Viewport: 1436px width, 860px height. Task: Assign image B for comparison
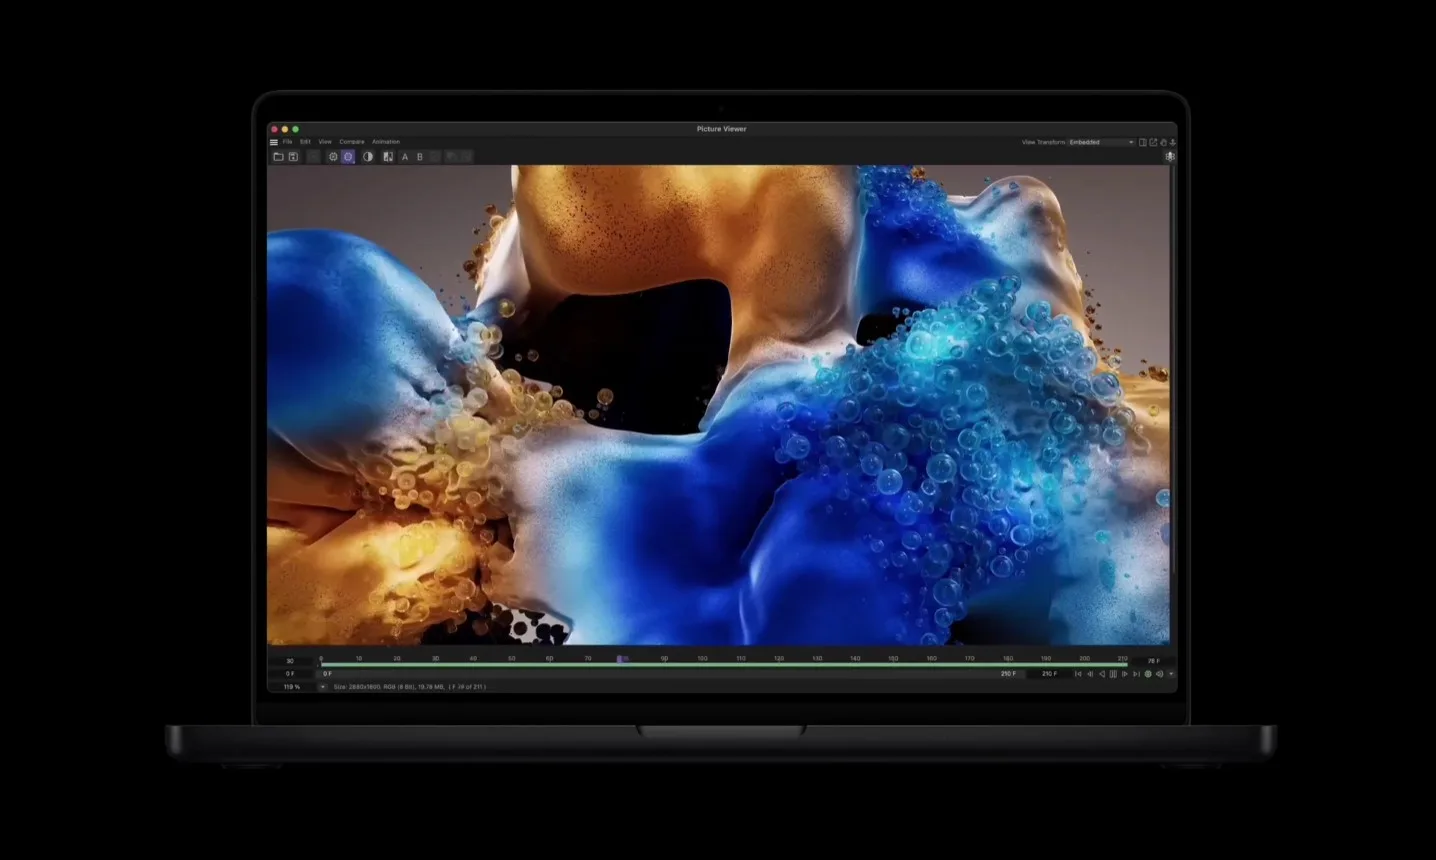pyautogui.click(x=420, y=156)
